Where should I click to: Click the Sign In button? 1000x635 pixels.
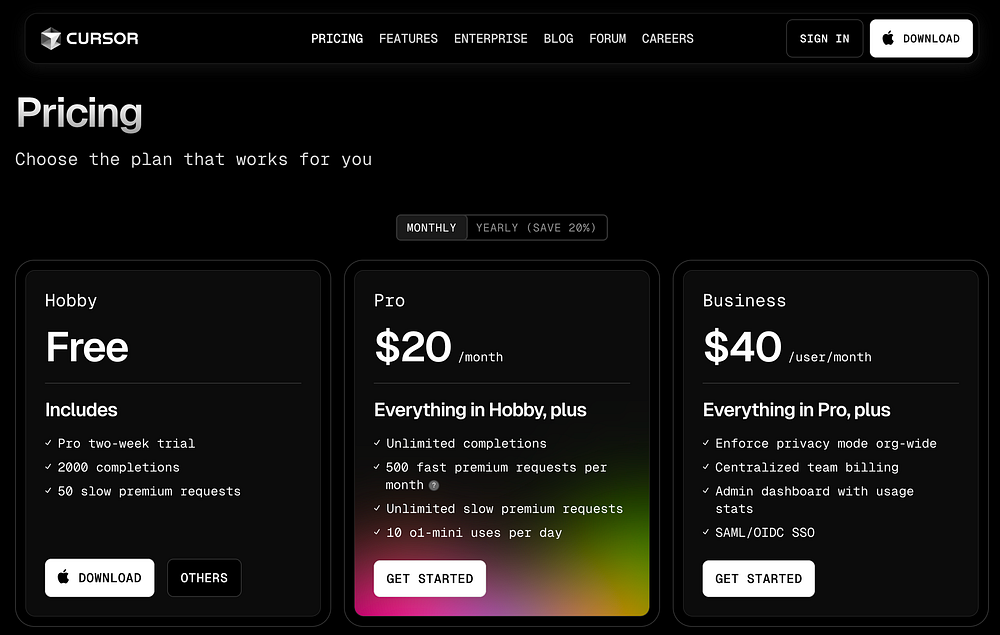824,39
